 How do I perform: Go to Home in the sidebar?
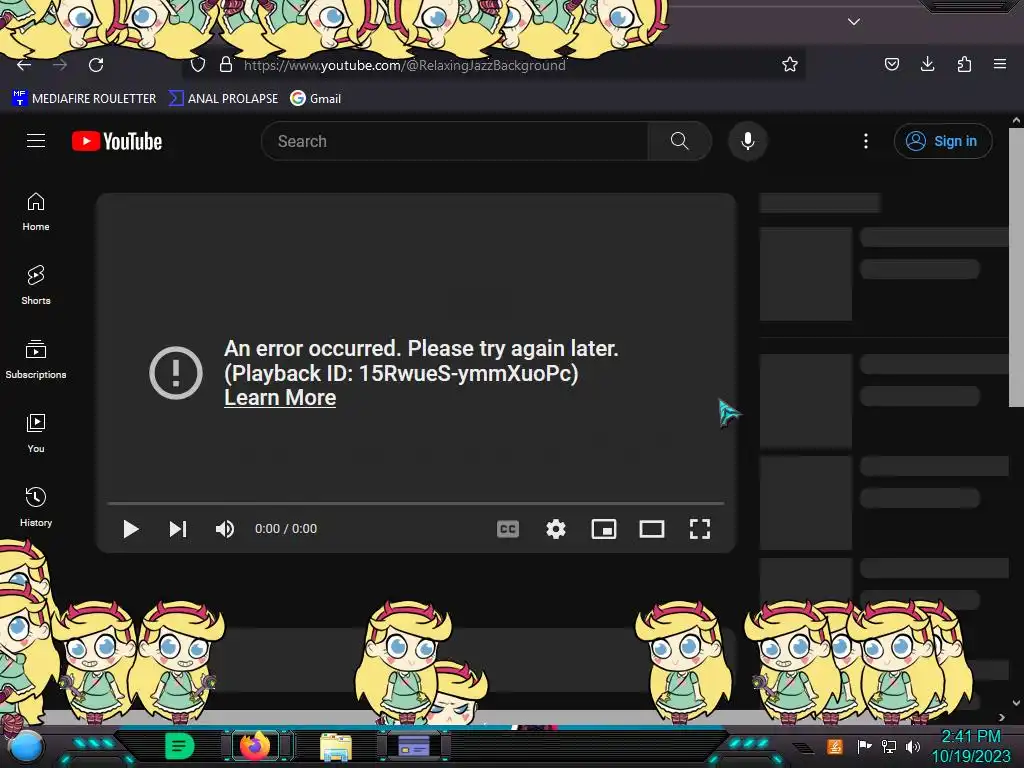coord(36,212)
